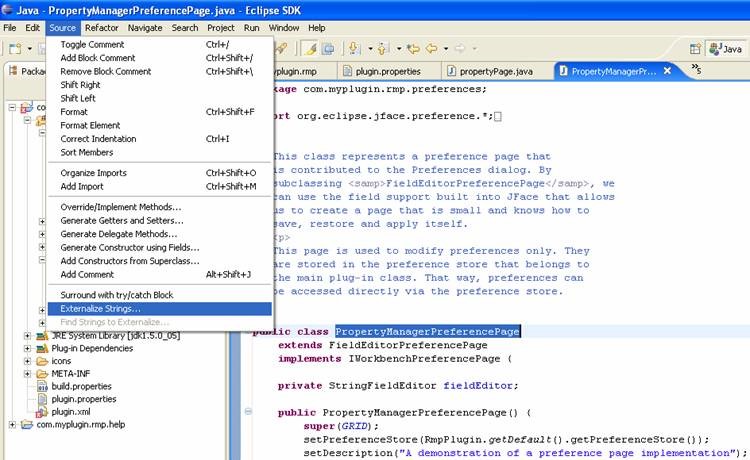Click the Next Annotation down-arrow icon
This screenshot has height=460, width=750.
(354, 48)
